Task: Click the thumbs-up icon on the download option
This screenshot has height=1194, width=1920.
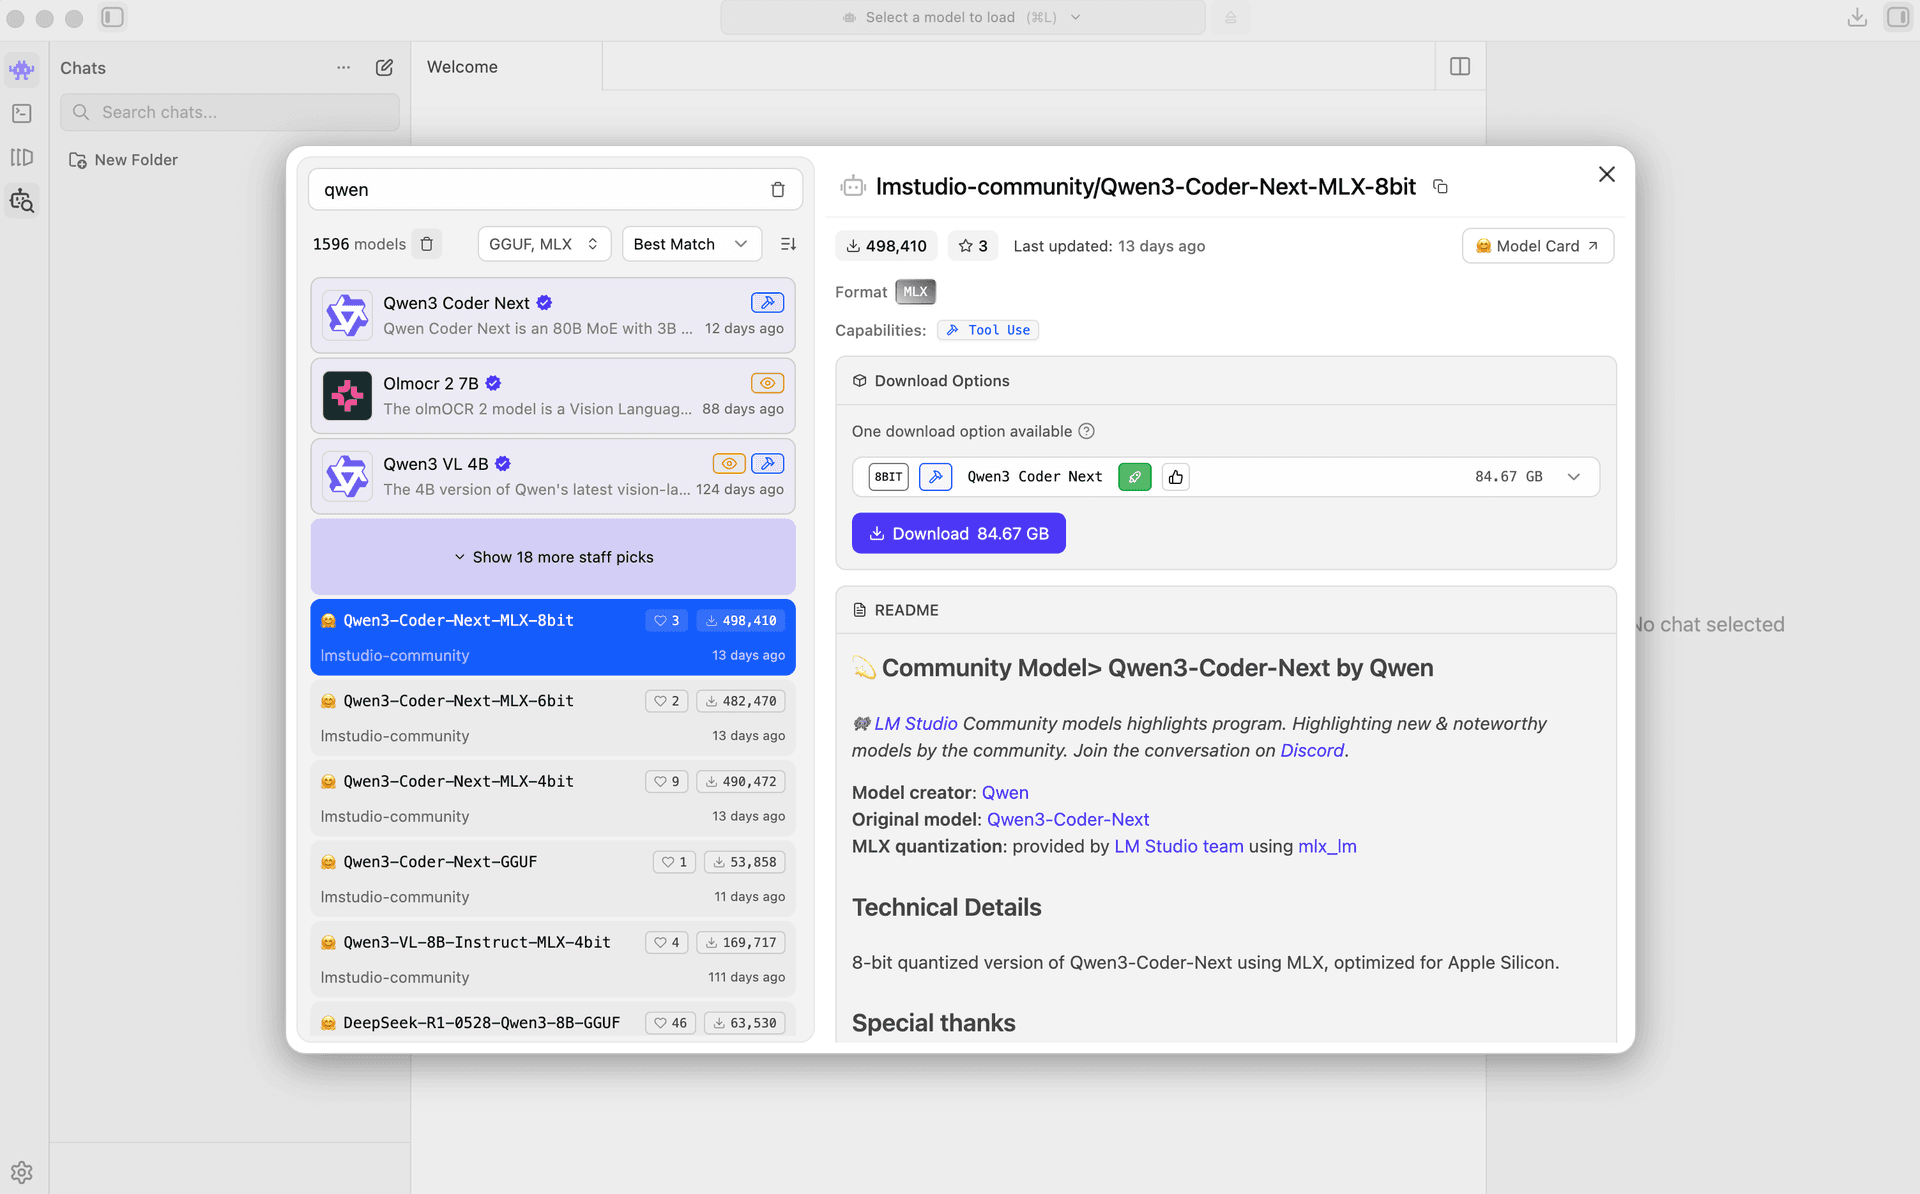Action: [x=1176, y=477]
